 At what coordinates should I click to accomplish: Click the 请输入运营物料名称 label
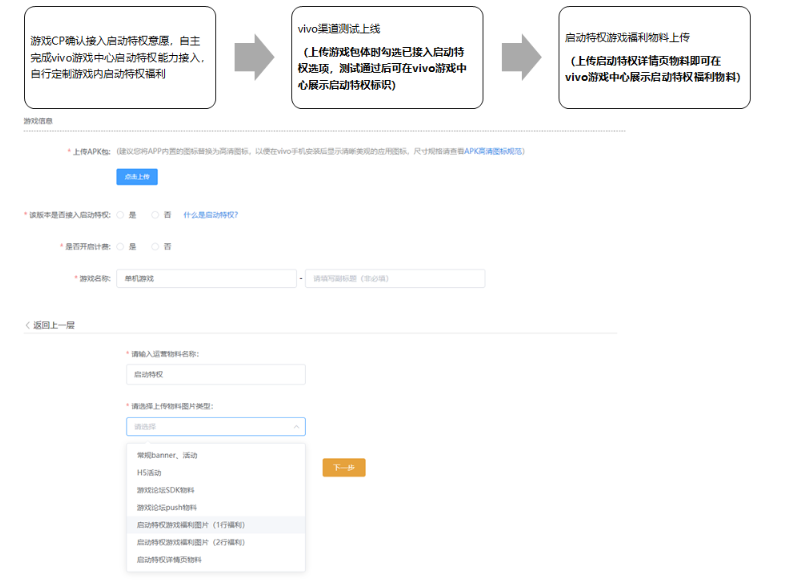click(x=165, y=354)
